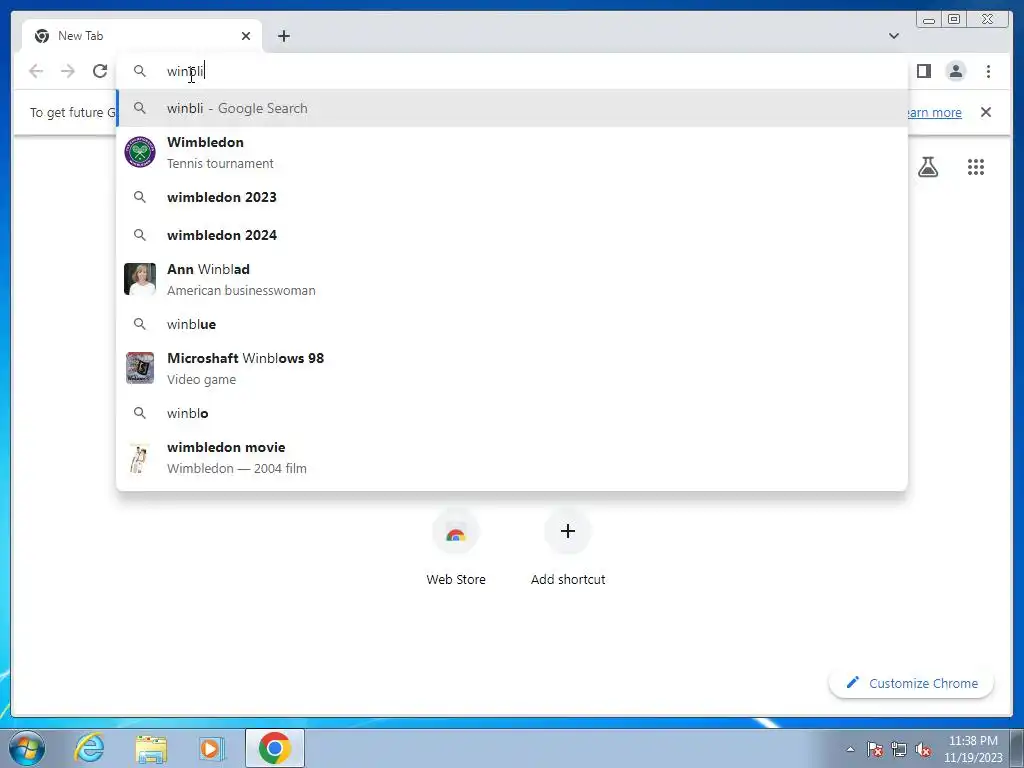Open Chrome's three-dot menu
Screen dimensions: 1024x768
(x=988, y=71)
